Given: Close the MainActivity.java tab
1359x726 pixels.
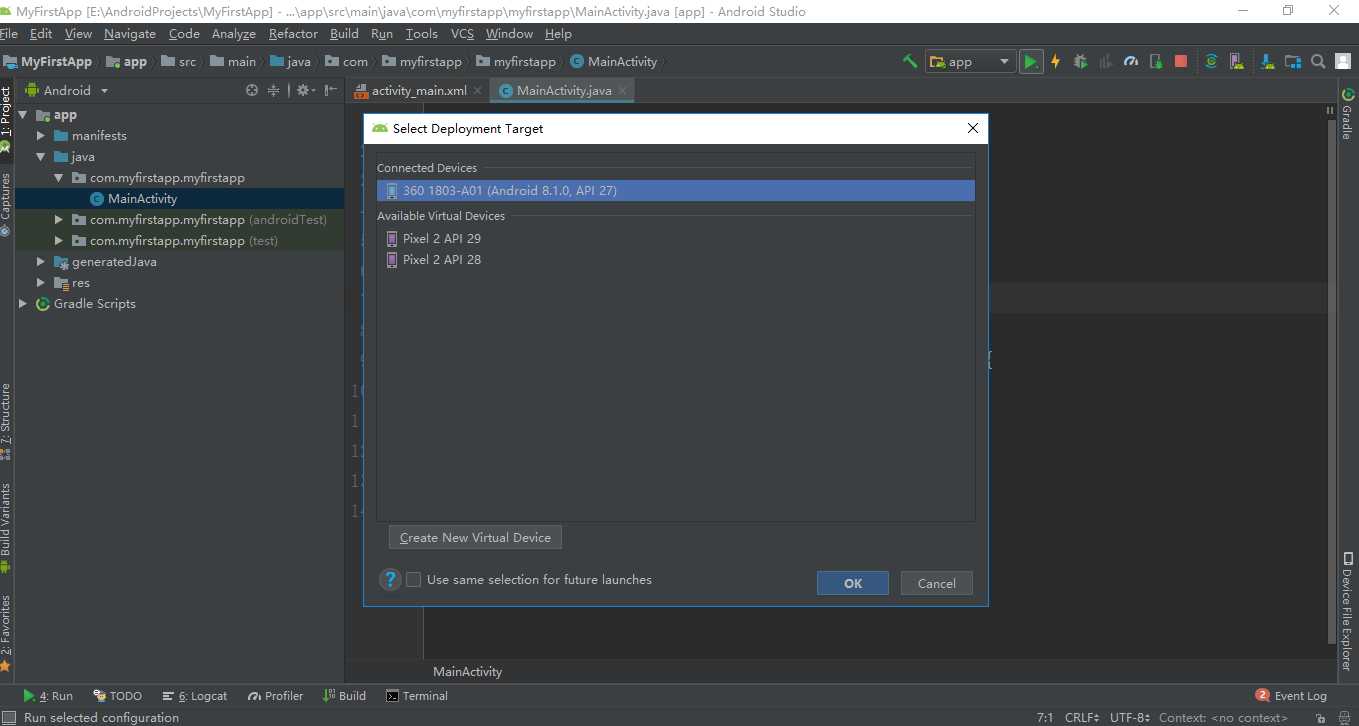Looking at the screenshot, I should pyautogui.click(x=623, y=90).
